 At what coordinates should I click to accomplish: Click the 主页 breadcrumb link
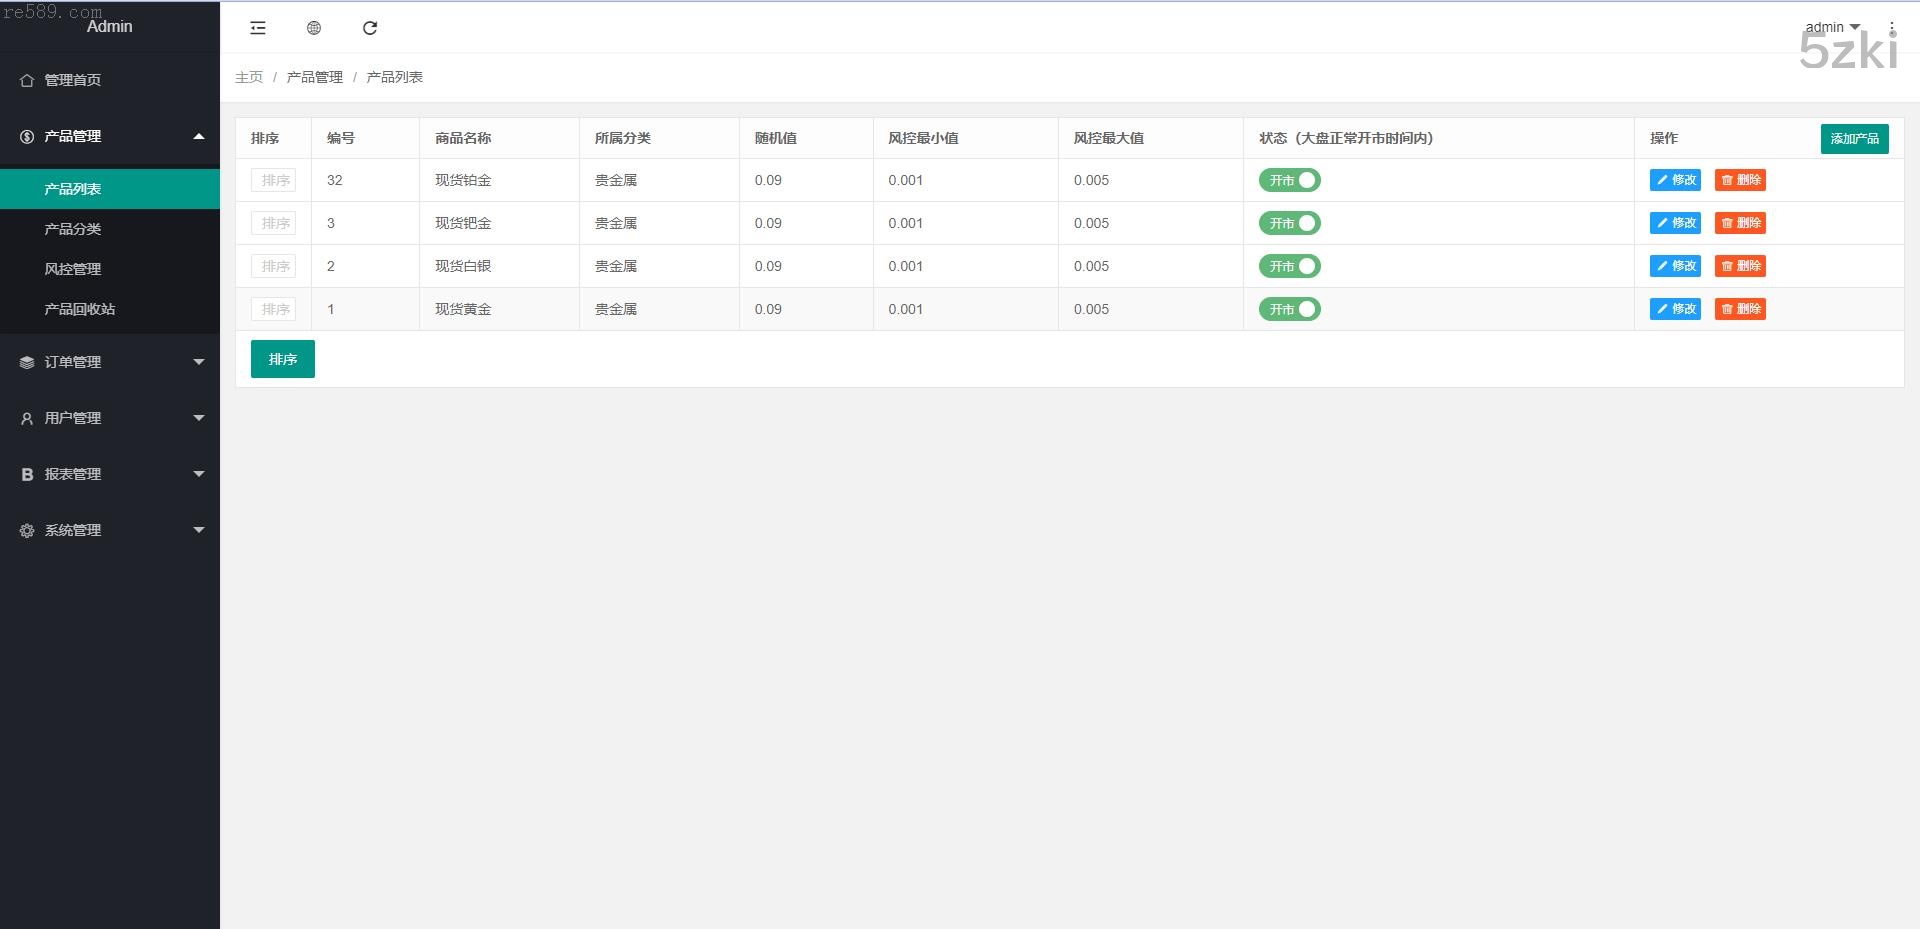(249, 77)
